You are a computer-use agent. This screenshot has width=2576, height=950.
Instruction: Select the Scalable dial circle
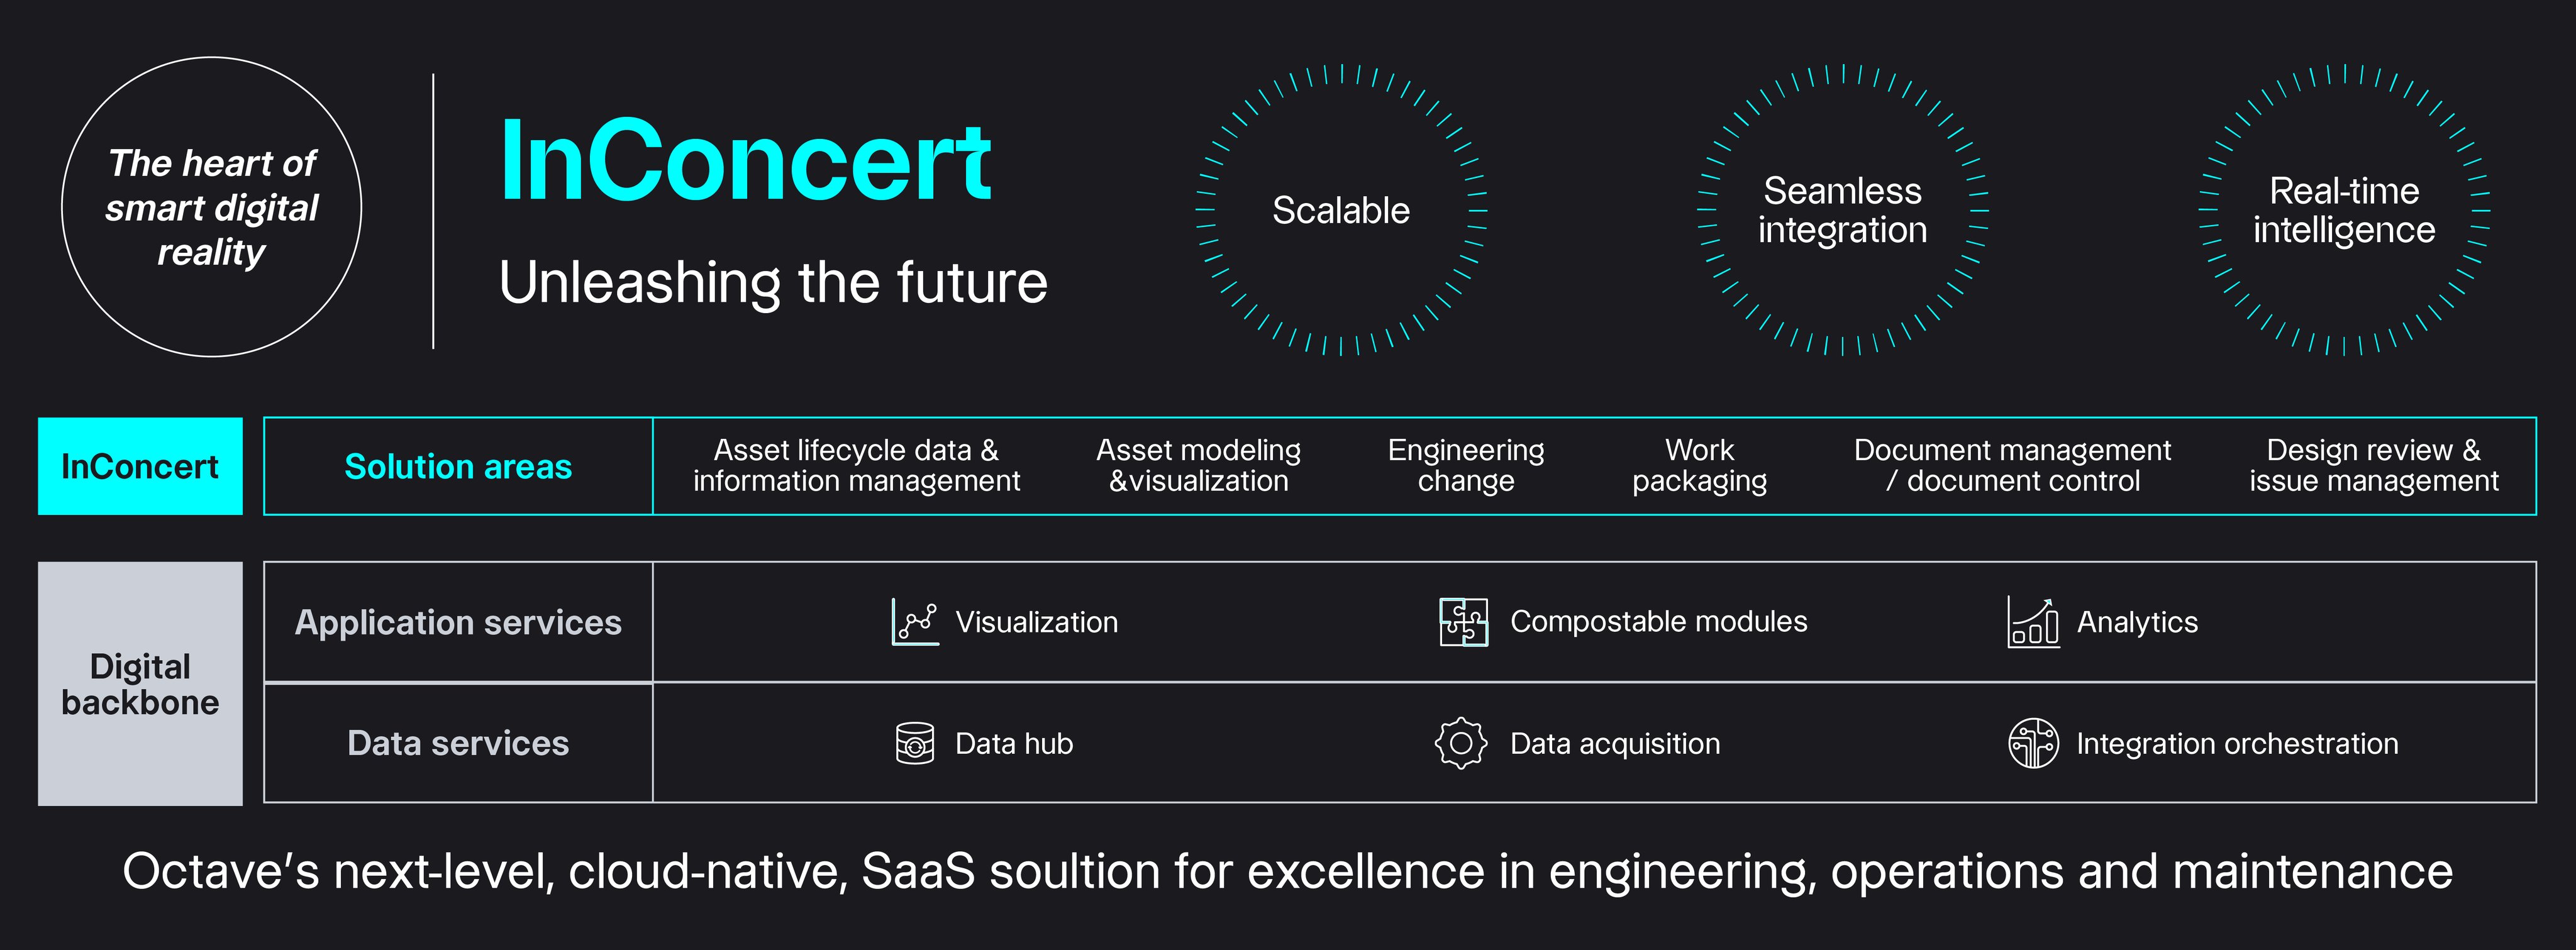1341,210
